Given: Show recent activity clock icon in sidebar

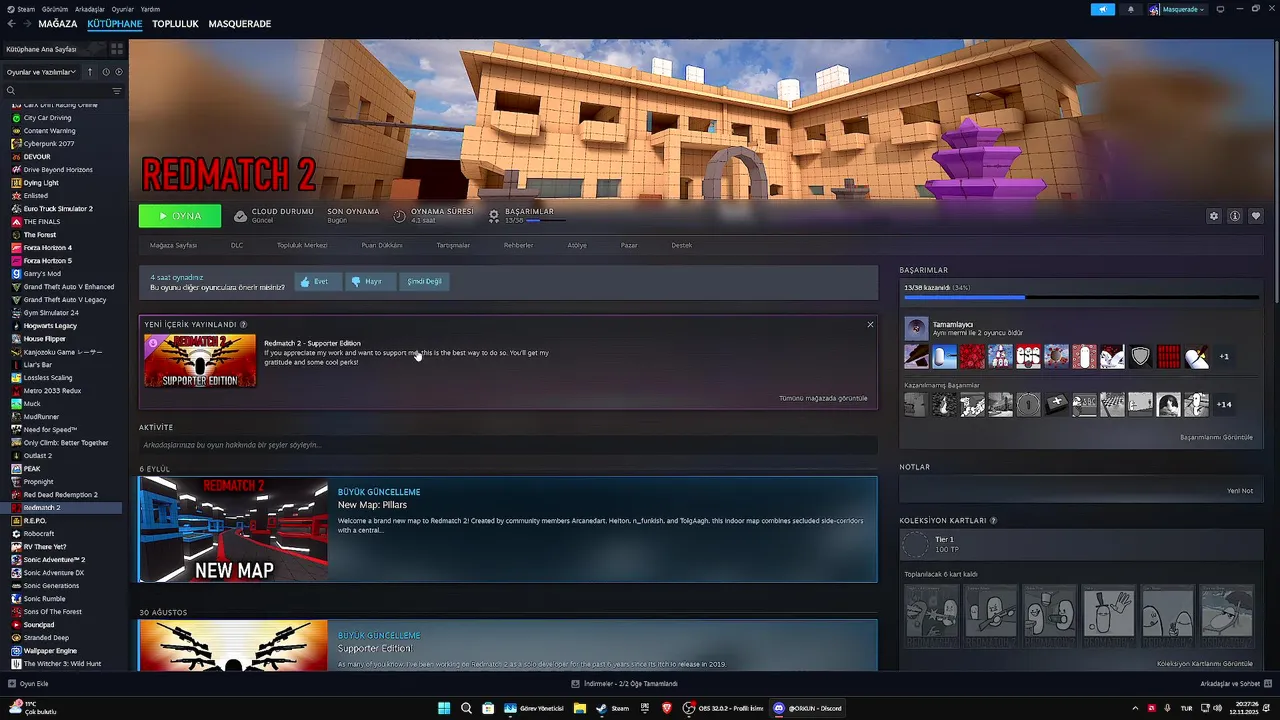Looking at the screenshot, I should pyautogui.click(x=105, y=72).
